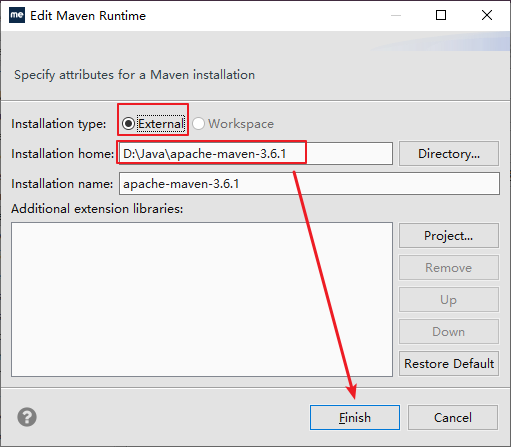Minimize the Edit Maven Runtime window

pos(396,15)
